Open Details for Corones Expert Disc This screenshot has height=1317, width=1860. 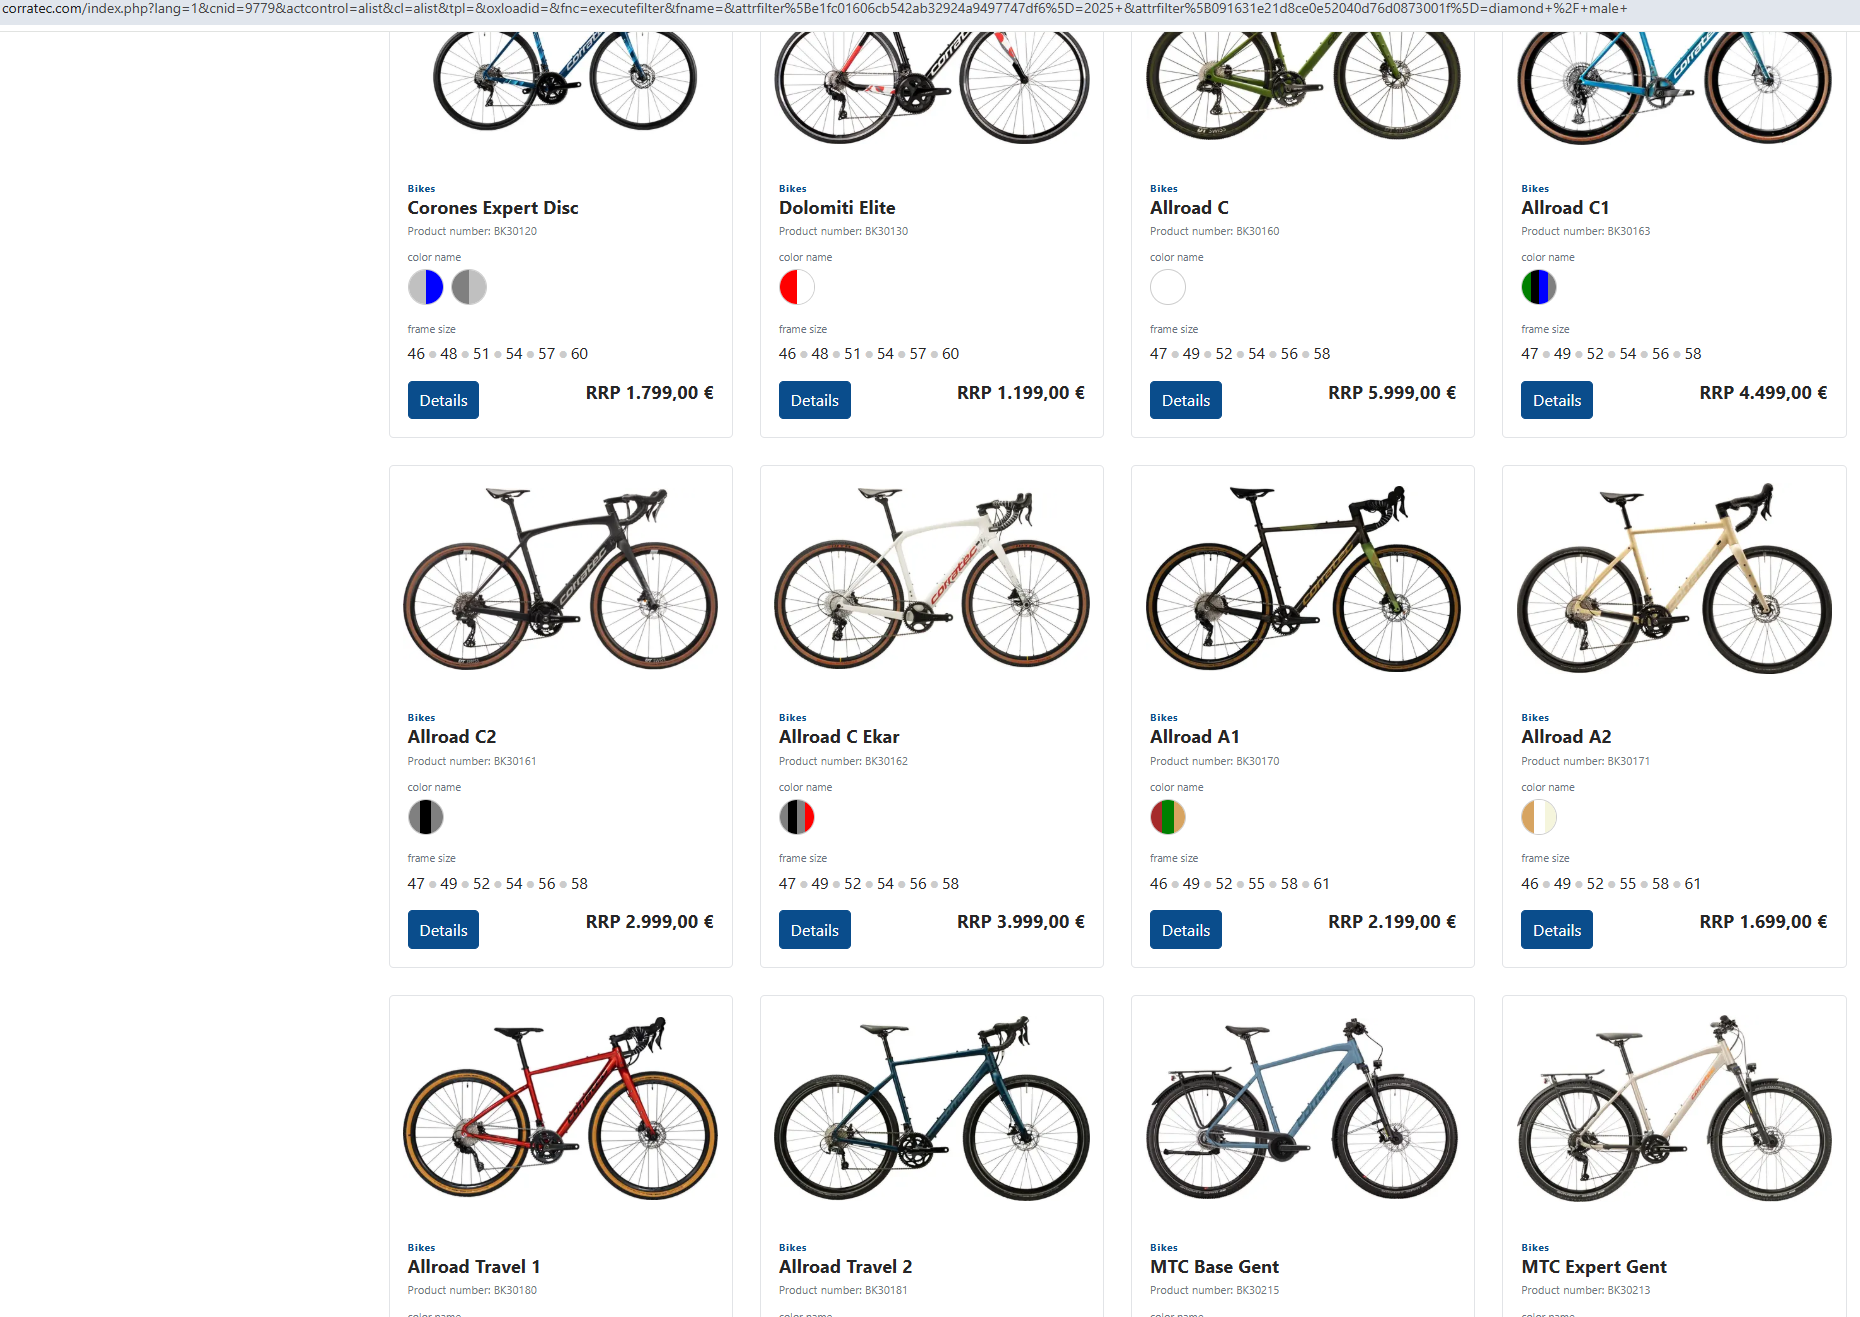coord(443,400)
